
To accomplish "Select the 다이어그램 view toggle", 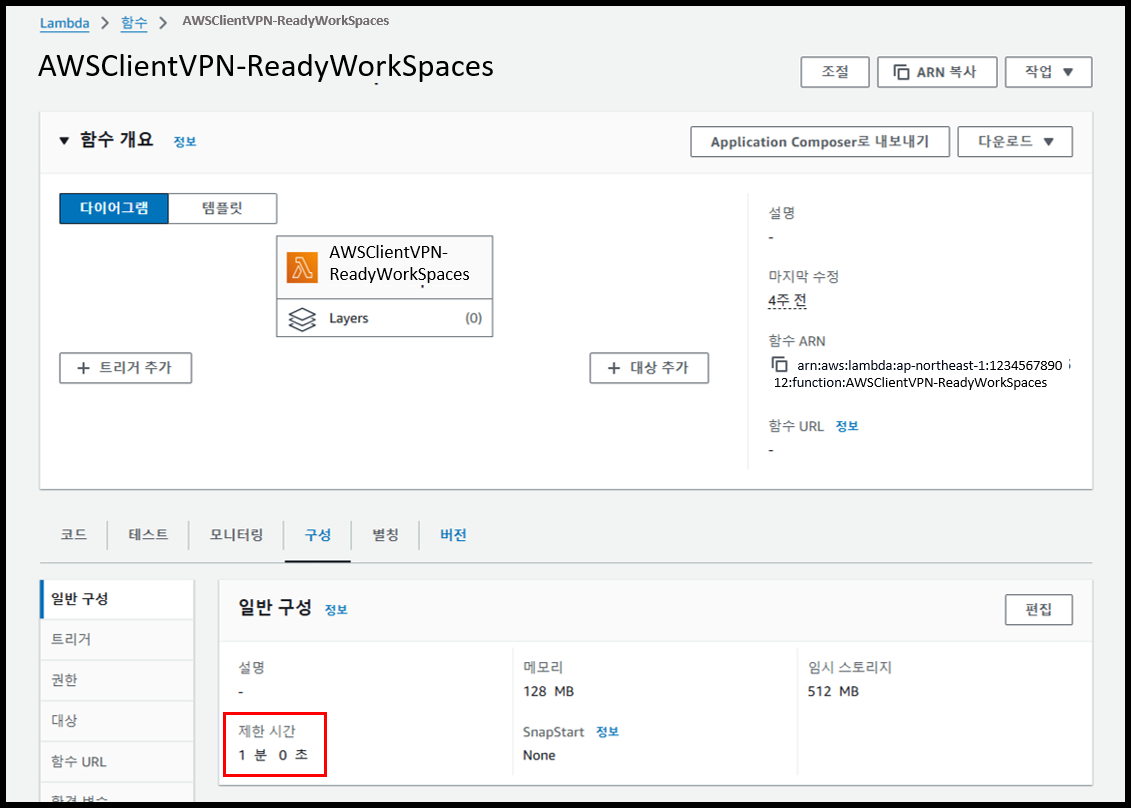I will coord(114,208).
